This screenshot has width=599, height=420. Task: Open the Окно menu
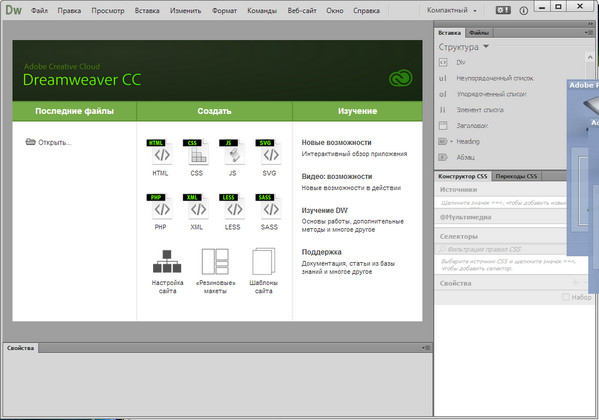click(x=335, y=11)
